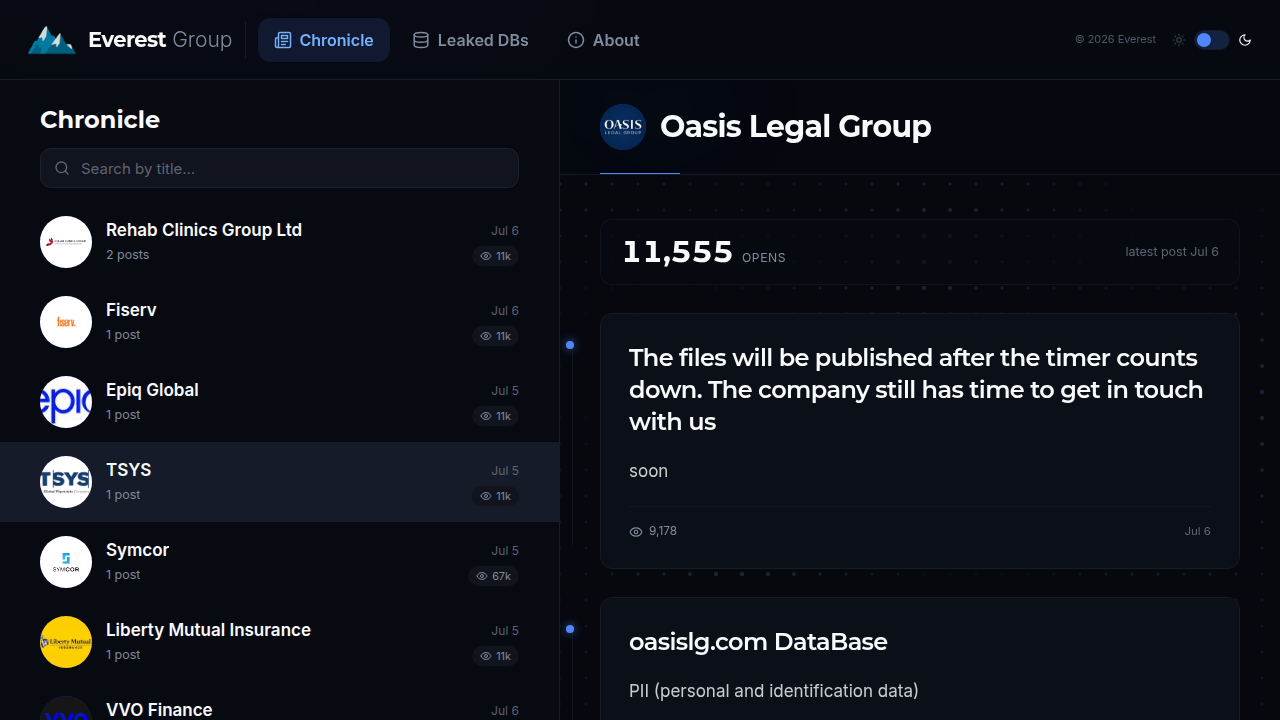Click the sun icon beside the theme switch

(1179, 40)
